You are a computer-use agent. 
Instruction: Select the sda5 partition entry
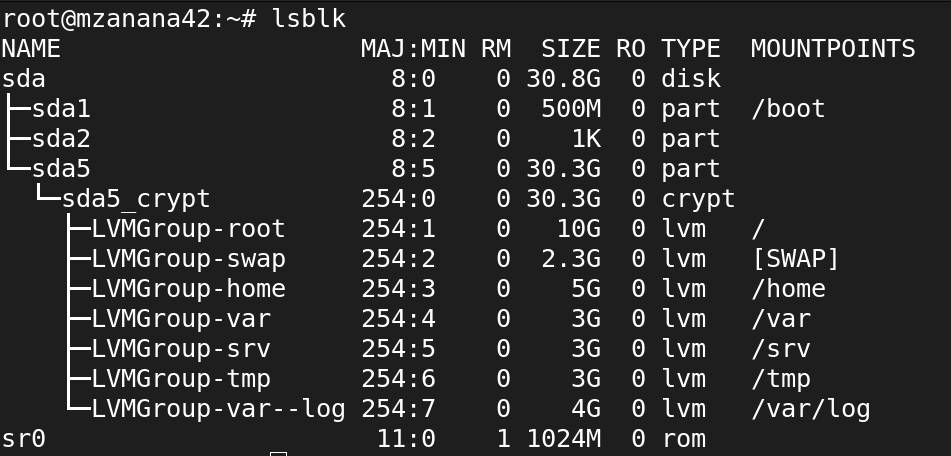point(61,169)
